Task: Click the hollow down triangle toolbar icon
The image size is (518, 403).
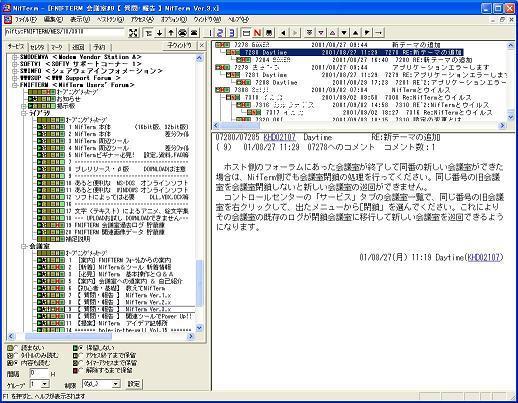Action: point(321,33)
